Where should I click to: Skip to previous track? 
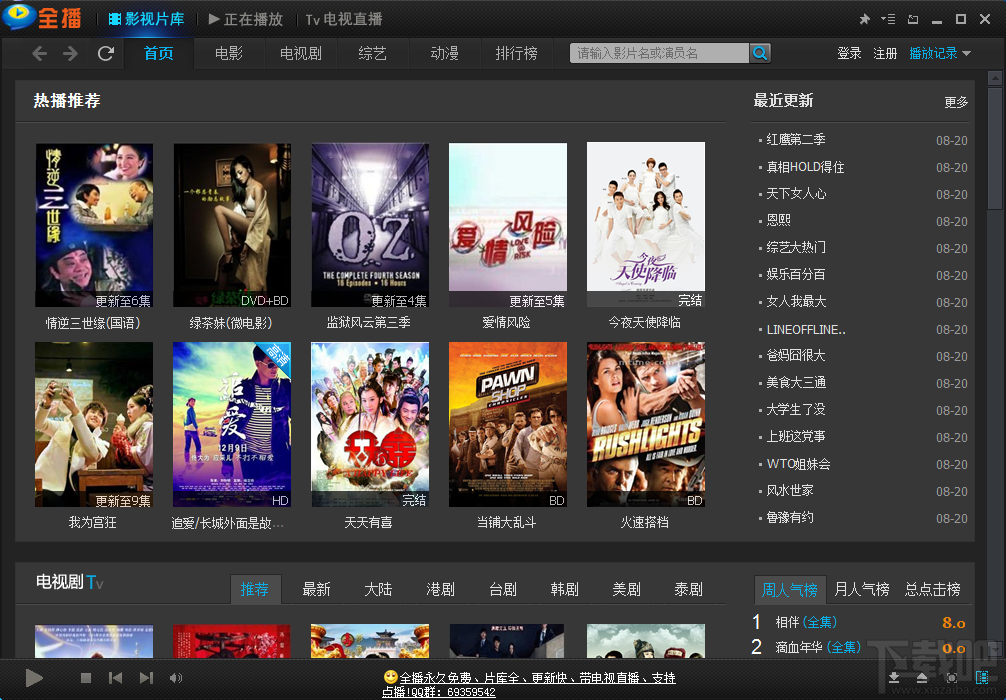pos(115,678)
